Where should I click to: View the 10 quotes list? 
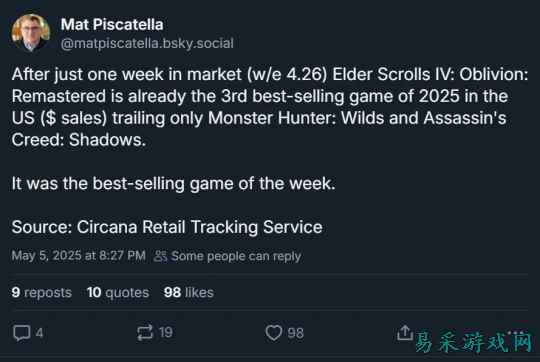coord(118,292)
